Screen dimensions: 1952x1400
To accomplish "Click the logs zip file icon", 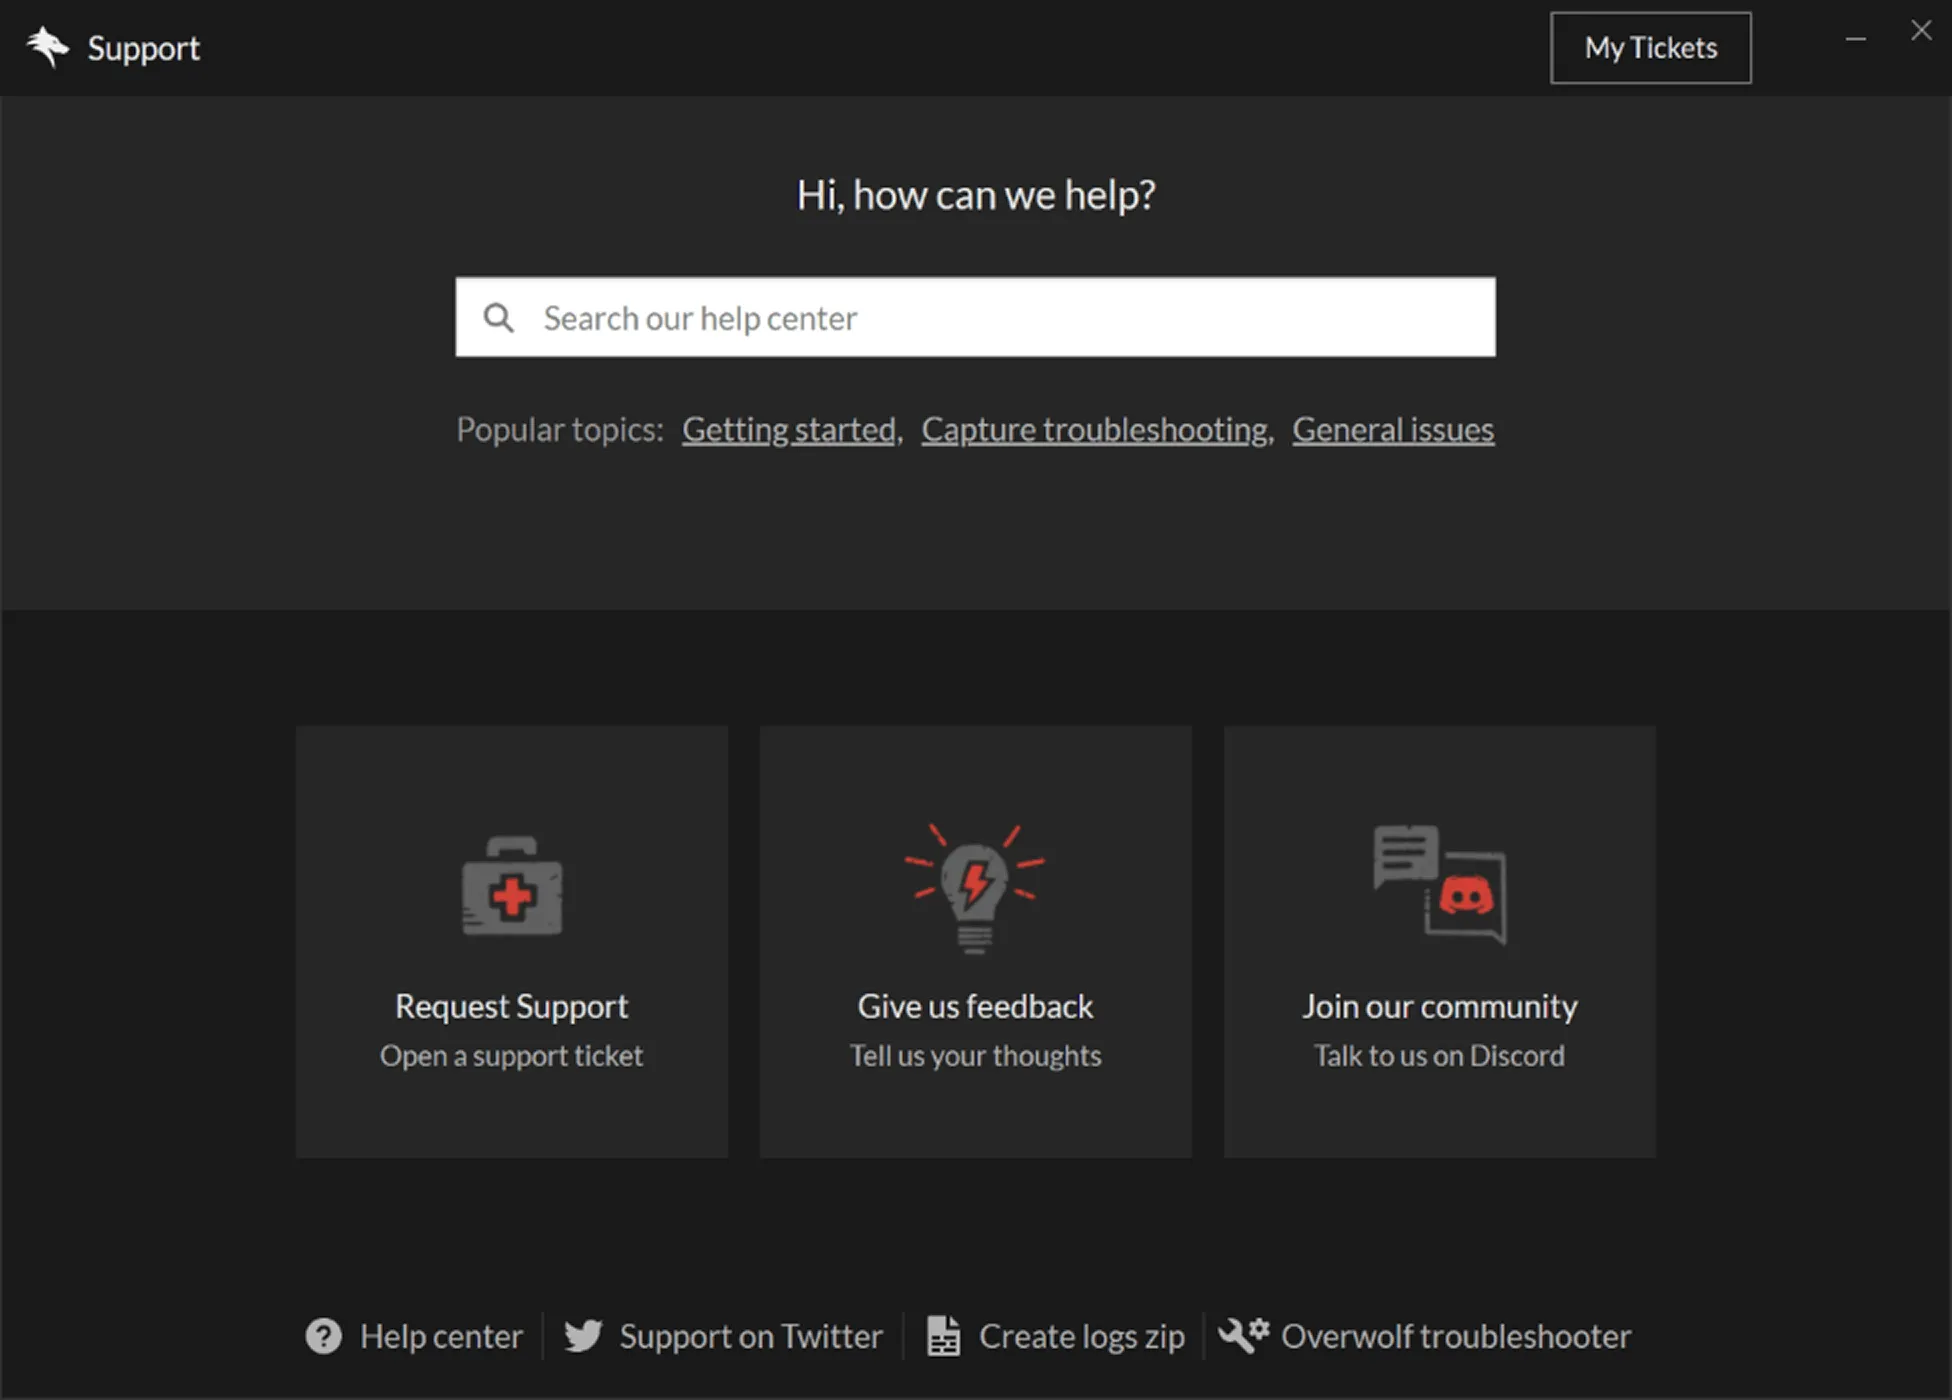I will [x=943, y=1336].
